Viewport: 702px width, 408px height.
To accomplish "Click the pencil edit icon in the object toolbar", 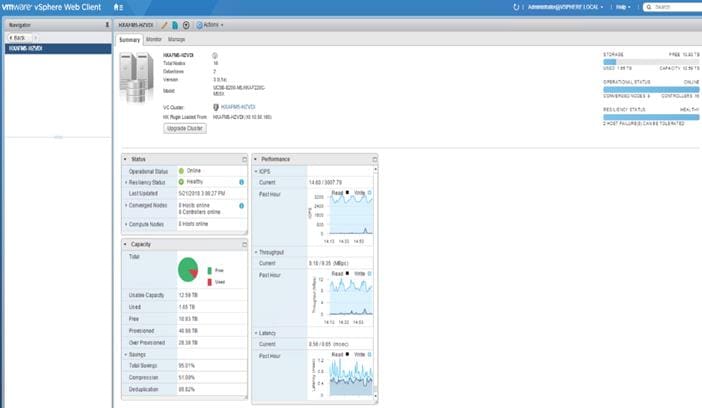I will 164,25.
